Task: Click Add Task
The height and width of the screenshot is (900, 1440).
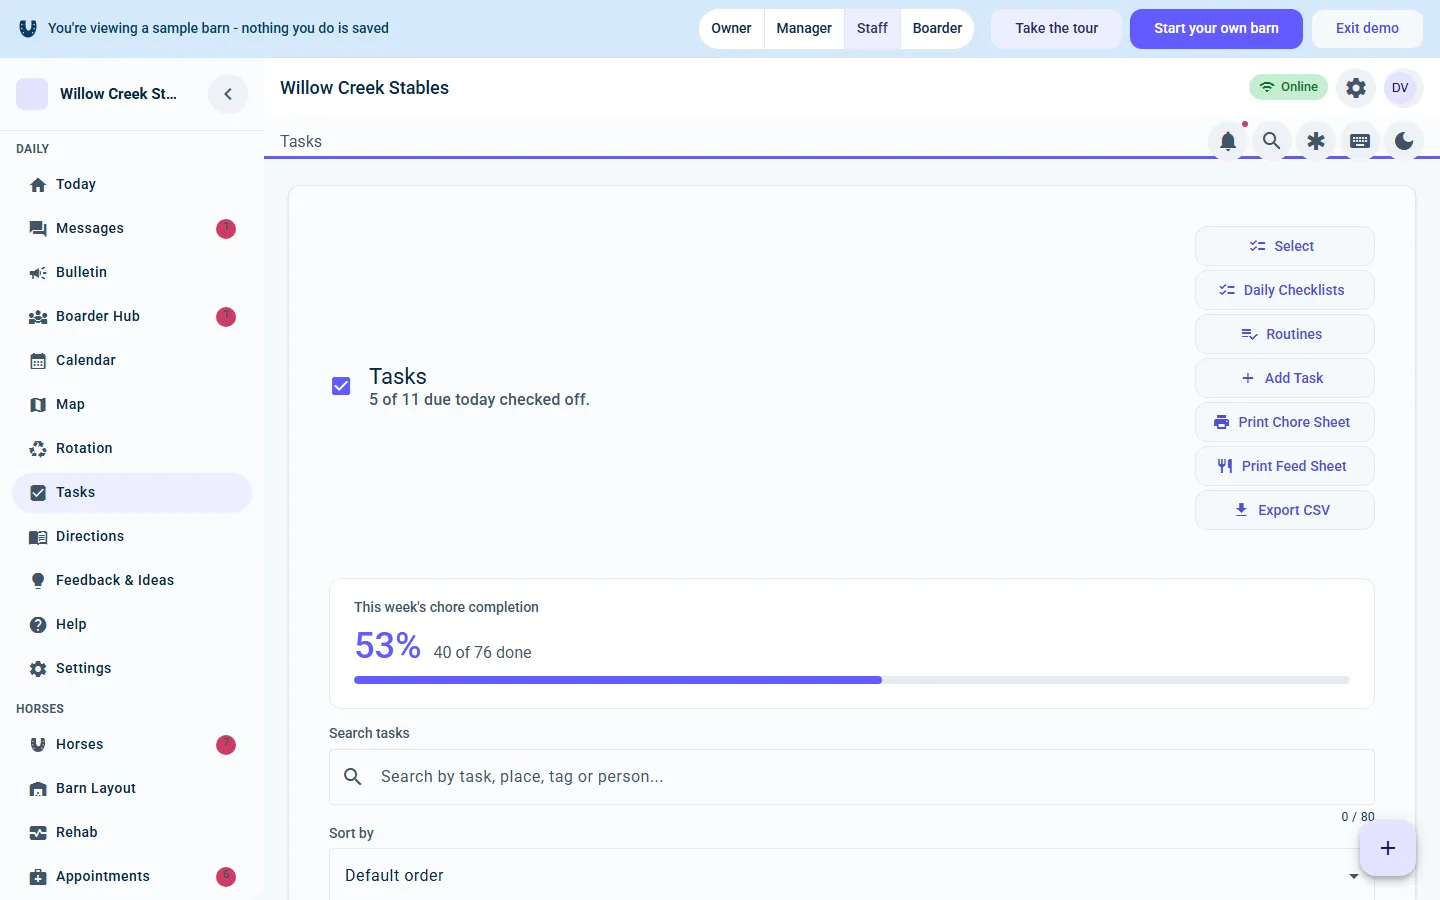Action: 1284,378
